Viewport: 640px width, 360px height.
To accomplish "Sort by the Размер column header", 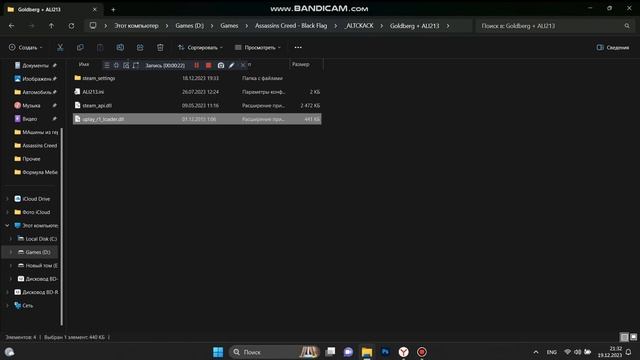I will point(301,64).
